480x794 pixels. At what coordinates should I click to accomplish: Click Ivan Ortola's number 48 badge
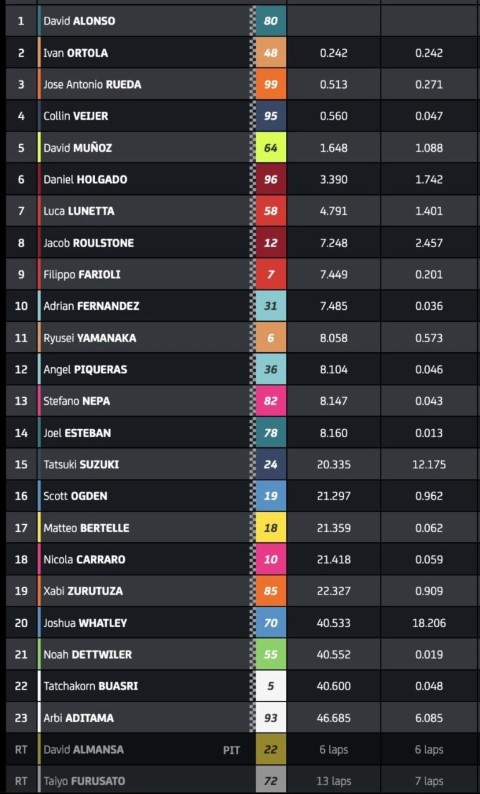pos(270,53)
